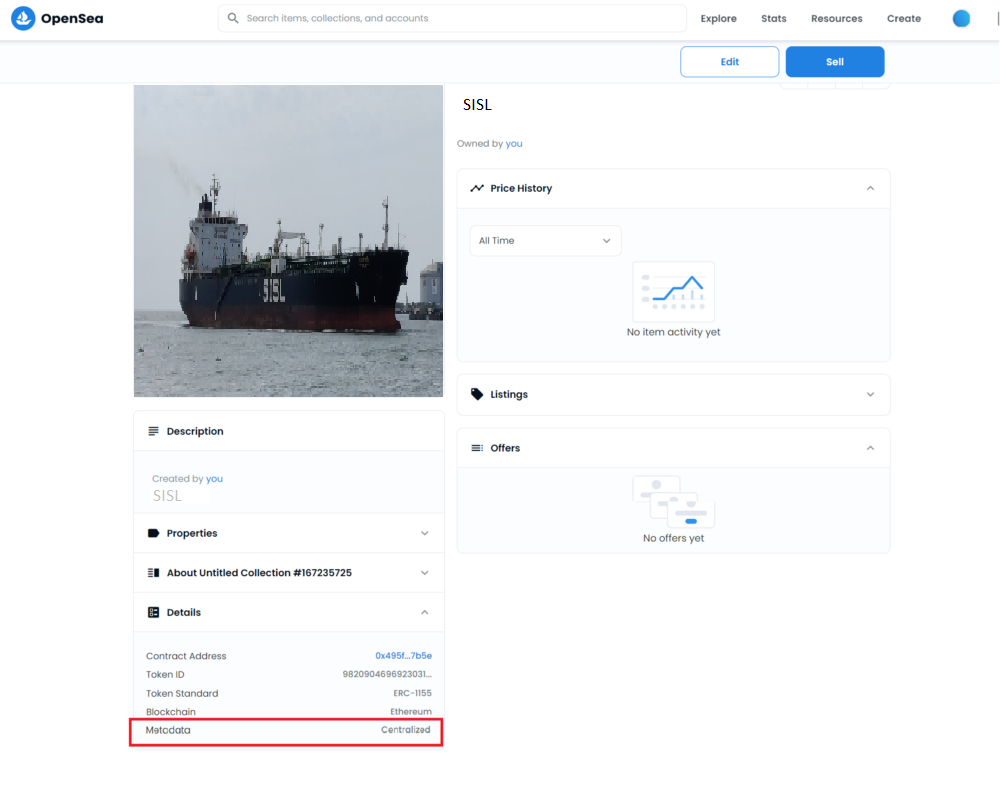Click the Details panel icon
The width and height of the screenshot is (1000, 793).
[153, 612]
